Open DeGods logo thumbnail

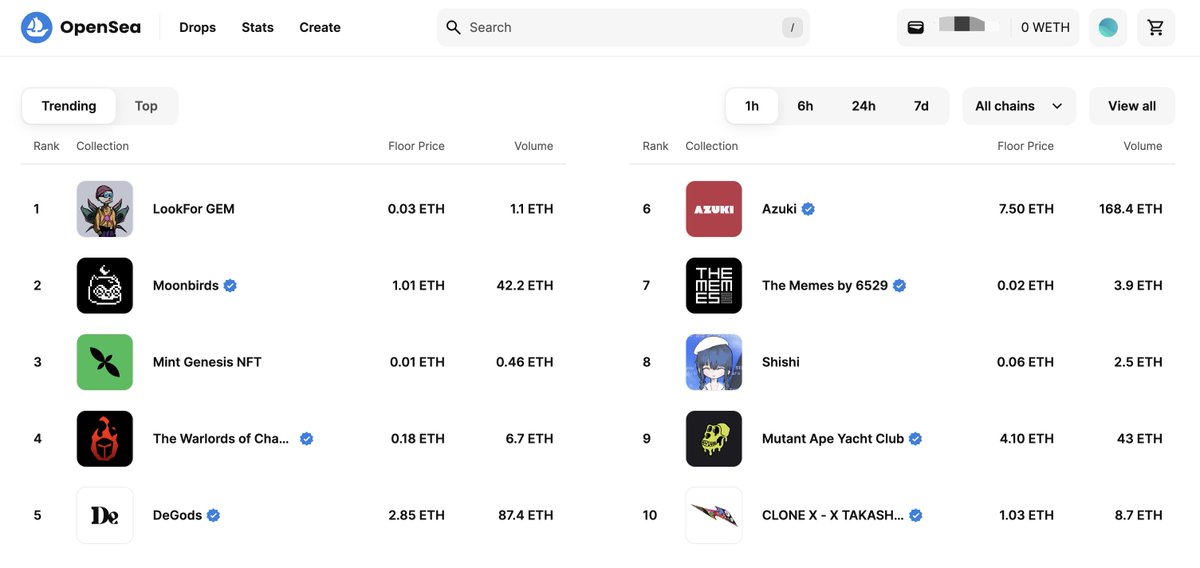pyautogui.click(x=105, y=516)
